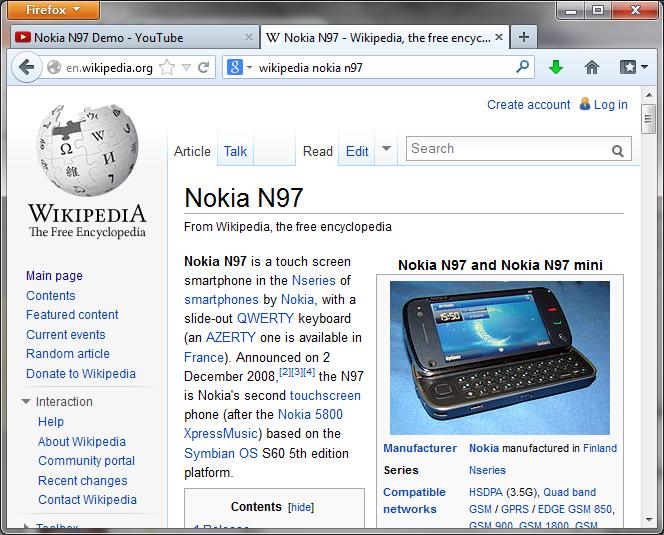Open the Firefox menu button
The height and width of the screenshot is (535, 664).
pos(53,10)
